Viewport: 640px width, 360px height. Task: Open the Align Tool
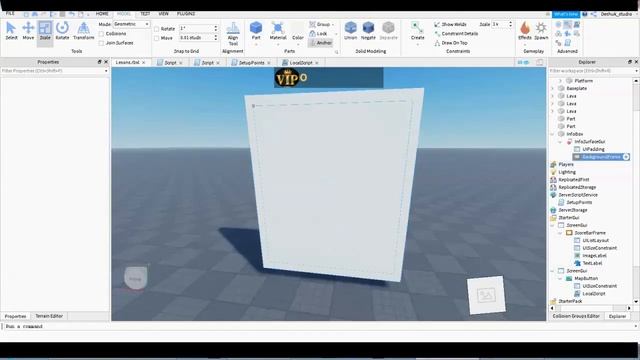click(233, 34)
